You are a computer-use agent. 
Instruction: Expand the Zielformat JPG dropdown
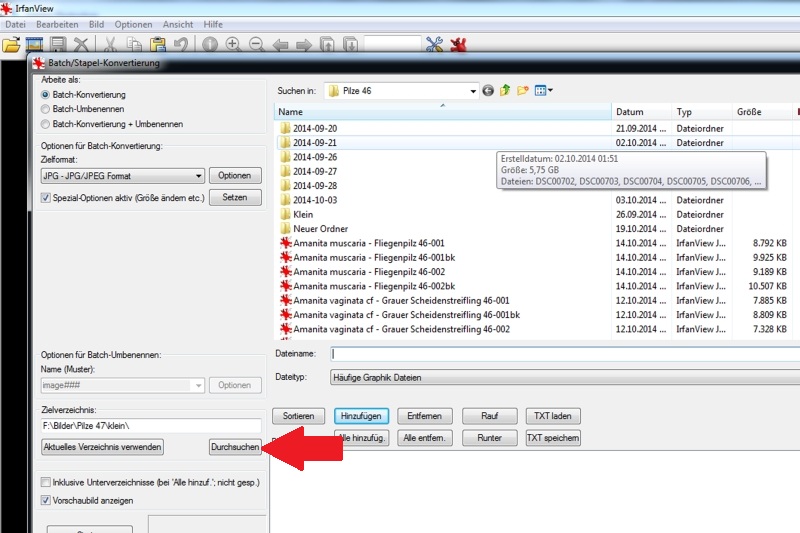[x=199, y=176]
